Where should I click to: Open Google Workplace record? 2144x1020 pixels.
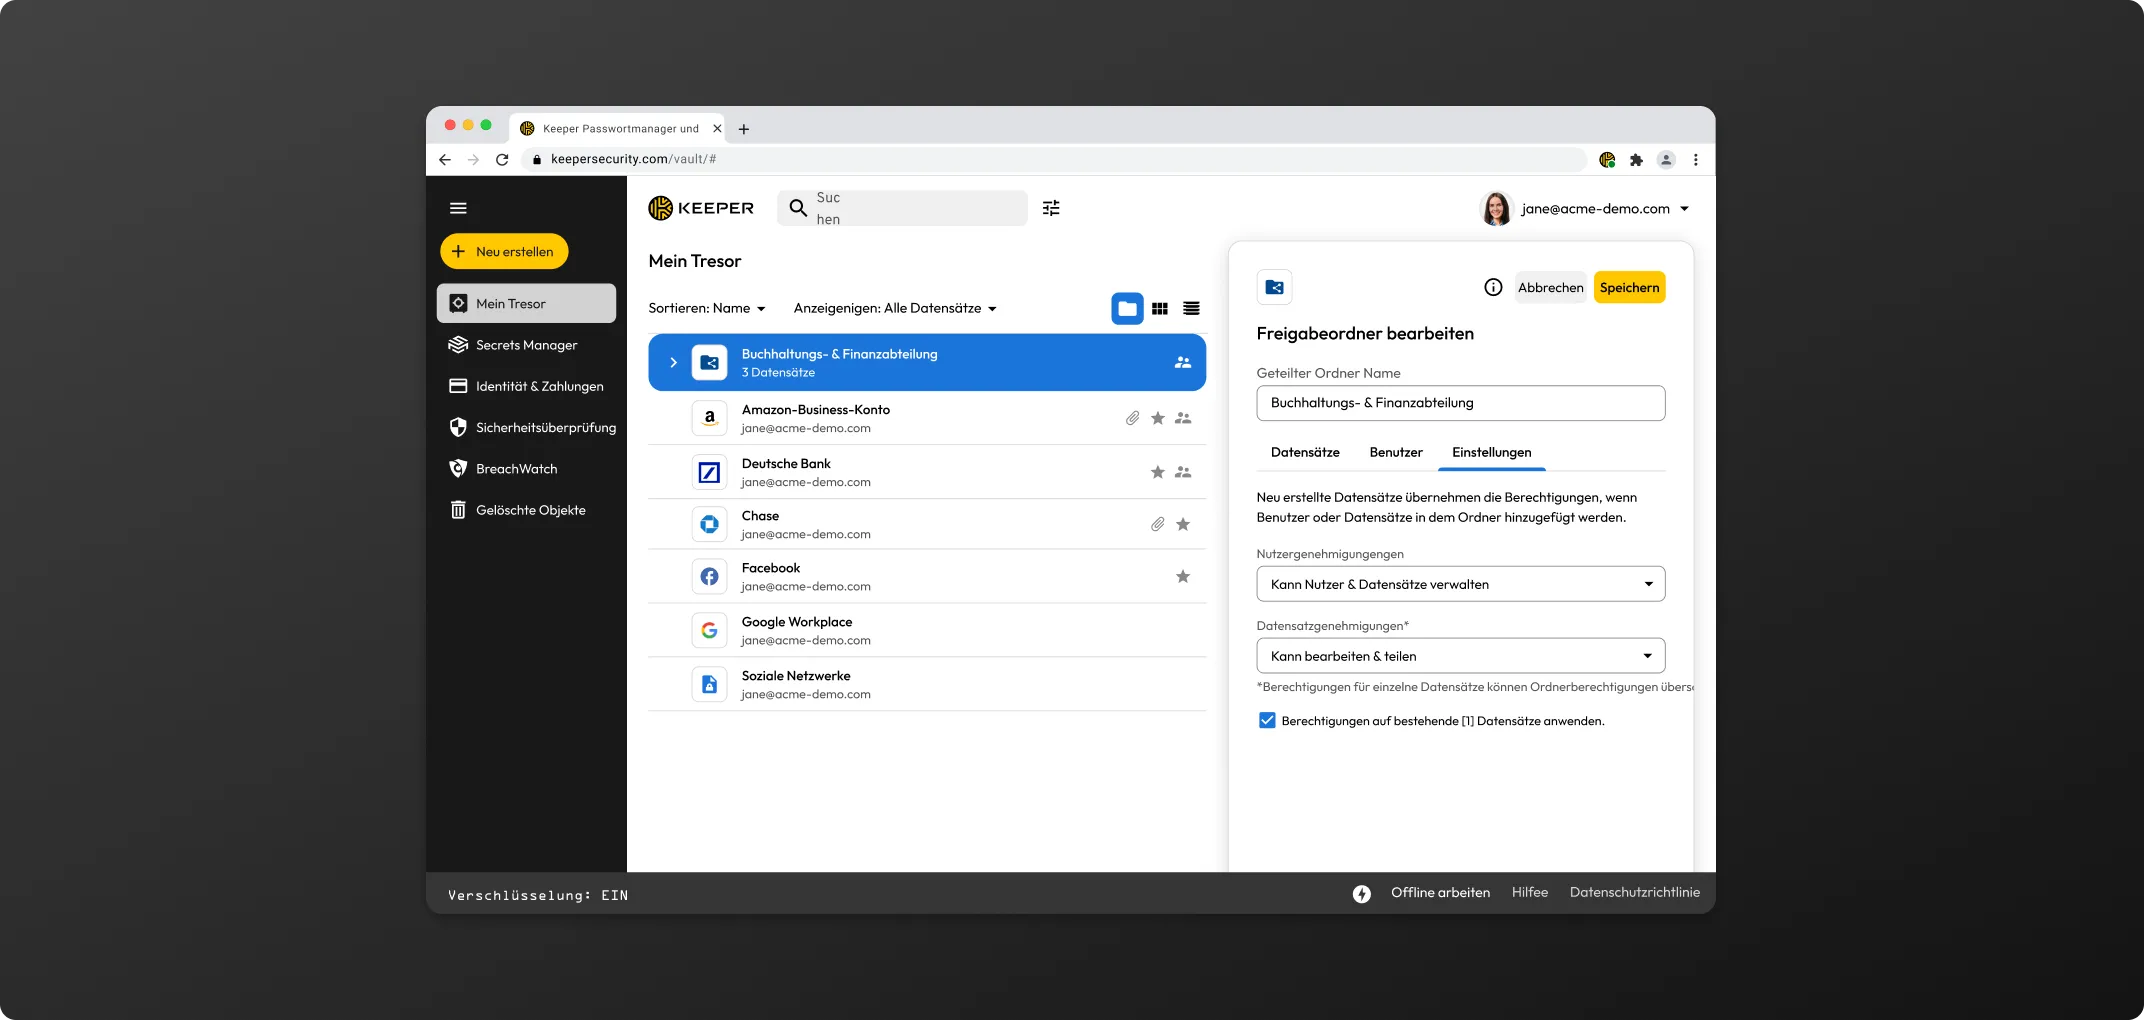(927, 630)
